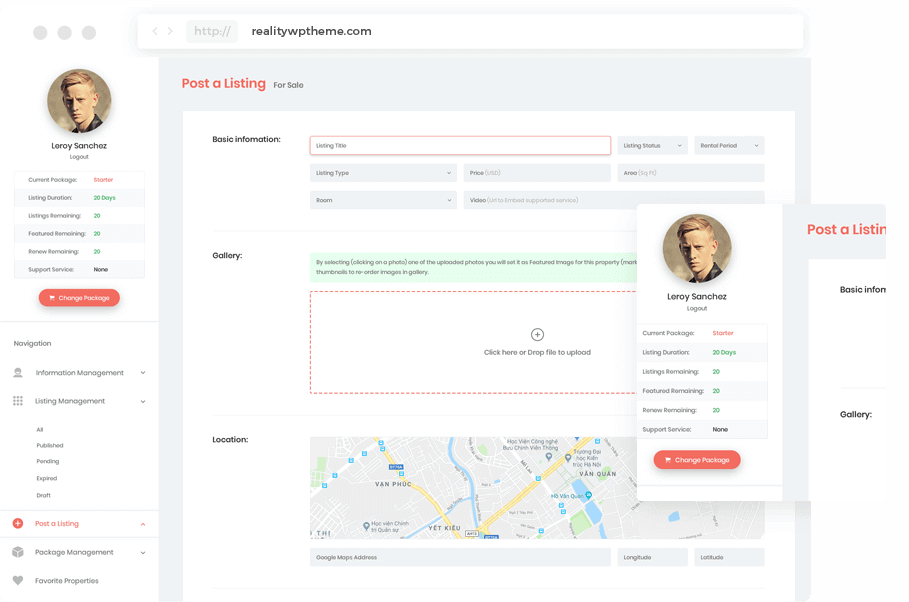This screenshot has width=909, height=602.
Task: Open the Listing Status dropdown
Action: 652,146
